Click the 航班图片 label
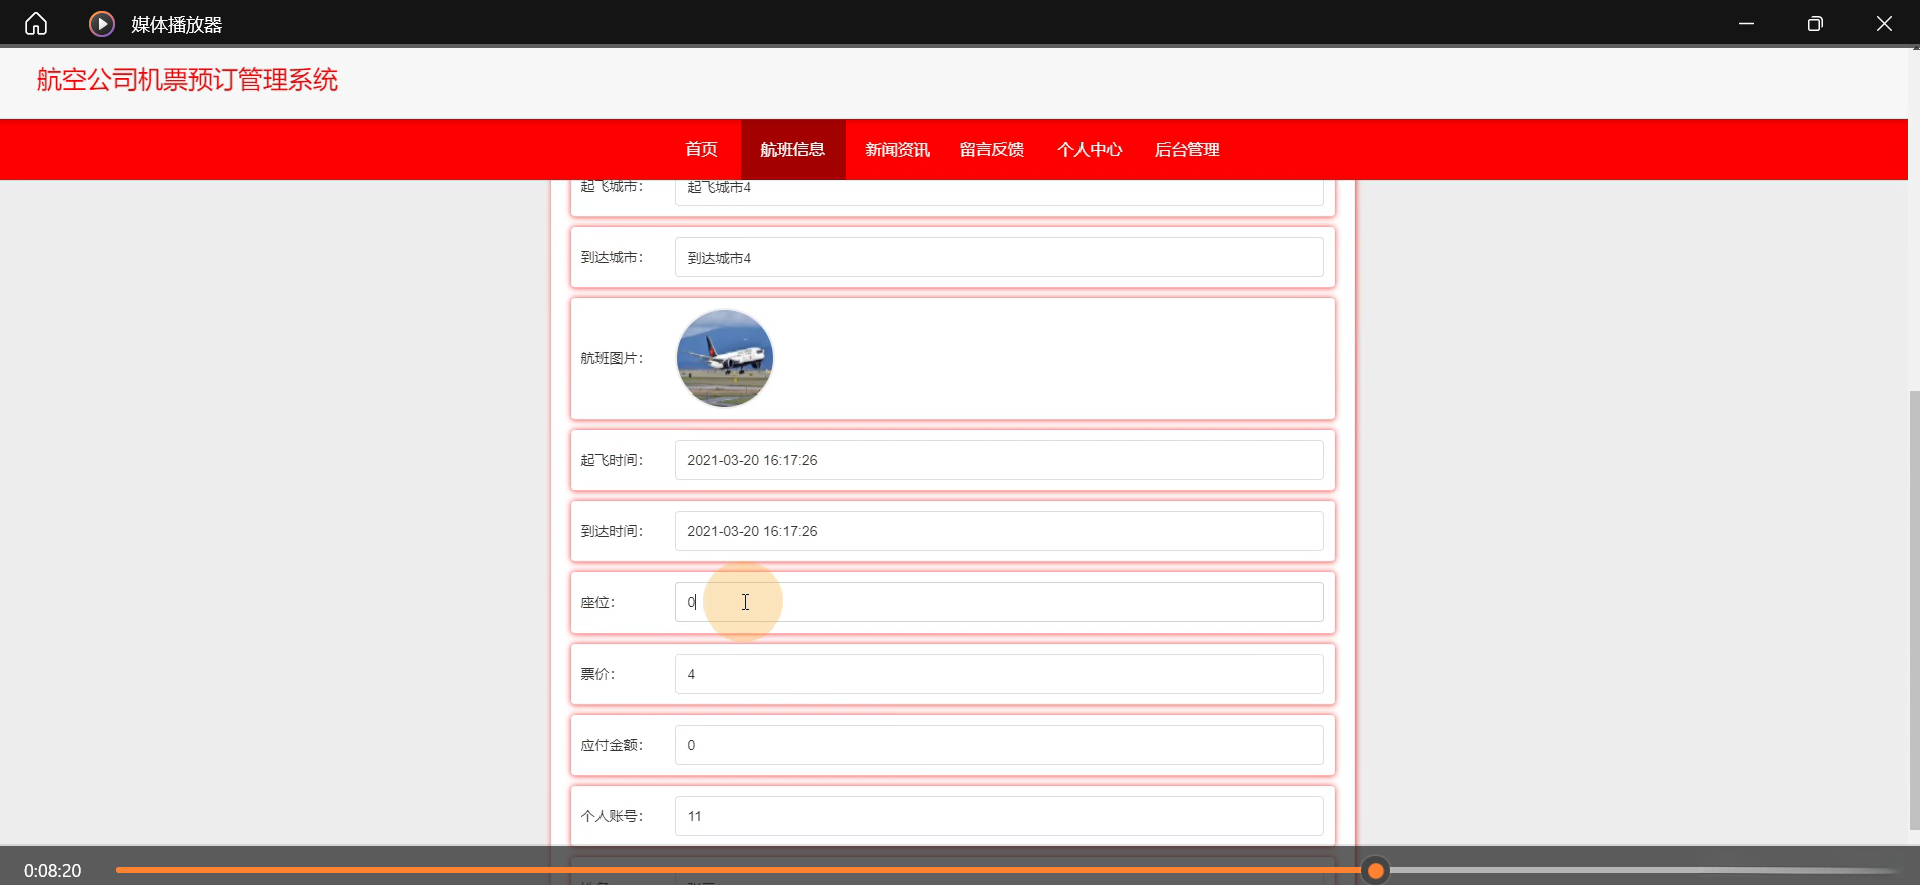 click(x=612, y=358)
